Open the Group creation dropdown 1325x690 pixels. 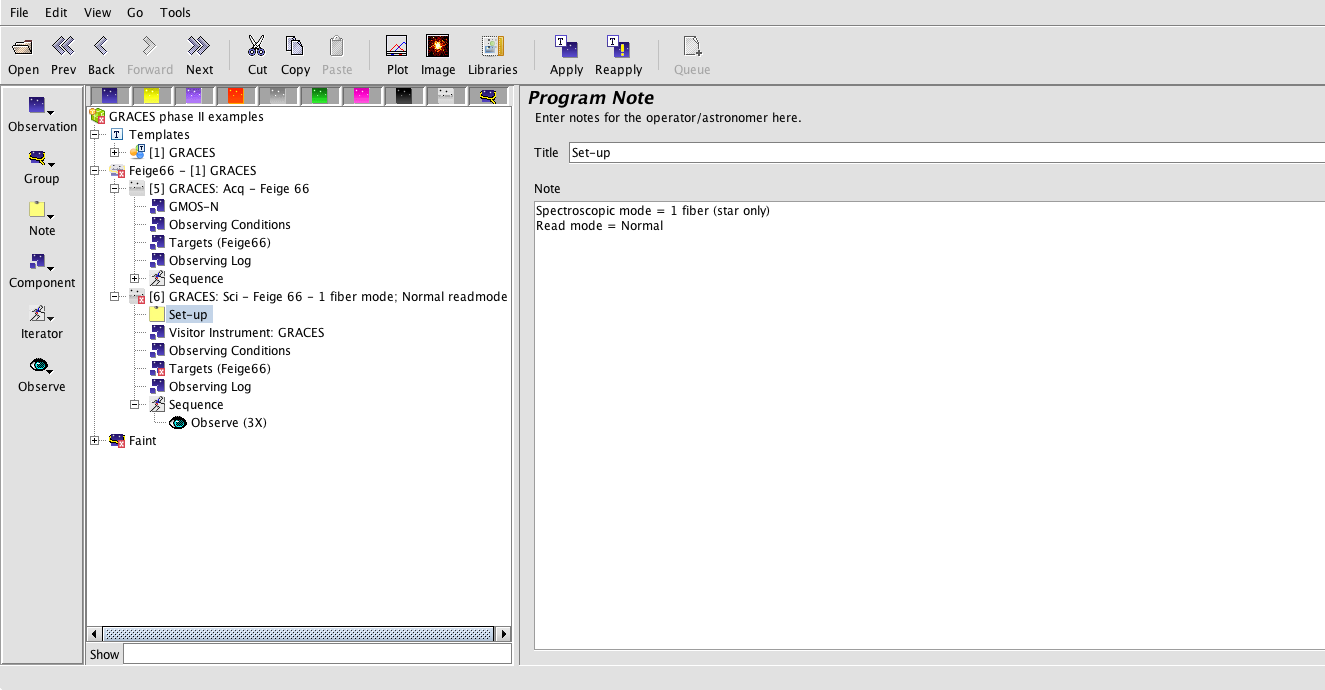[x=42, y=166]
